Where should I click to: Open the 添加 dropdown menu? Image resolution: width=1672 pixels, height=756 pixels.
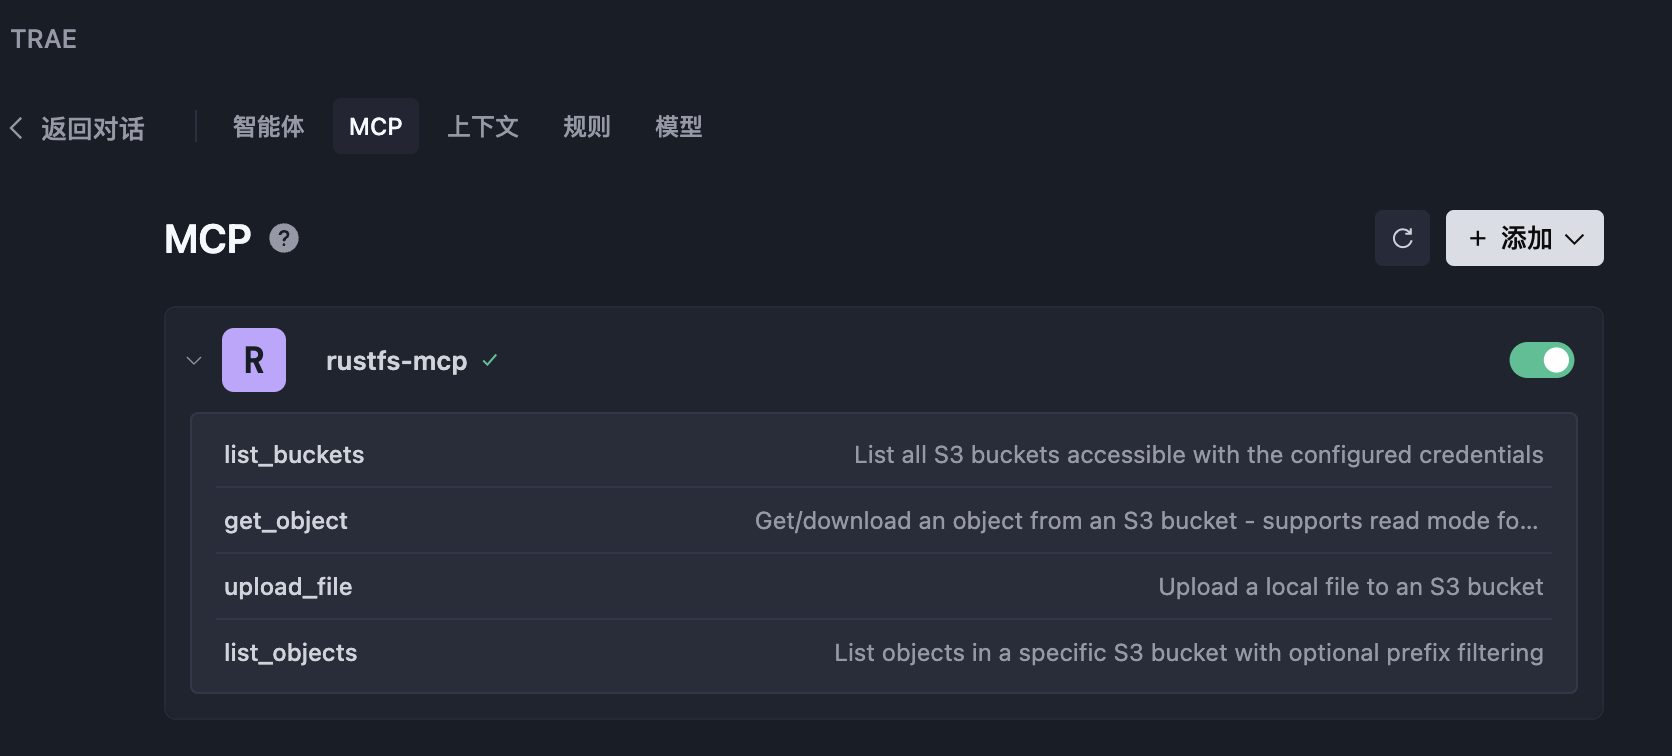click(1575, 239)
